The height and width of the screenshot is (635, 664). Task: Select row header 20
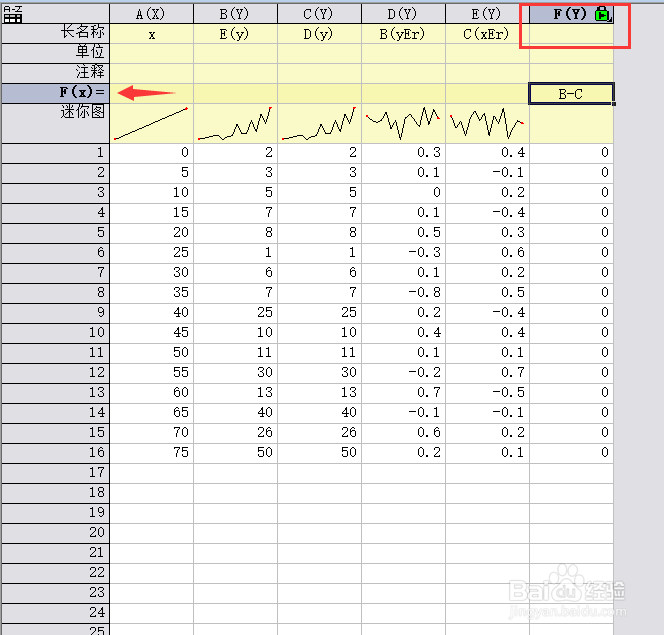tap(55, 533)
